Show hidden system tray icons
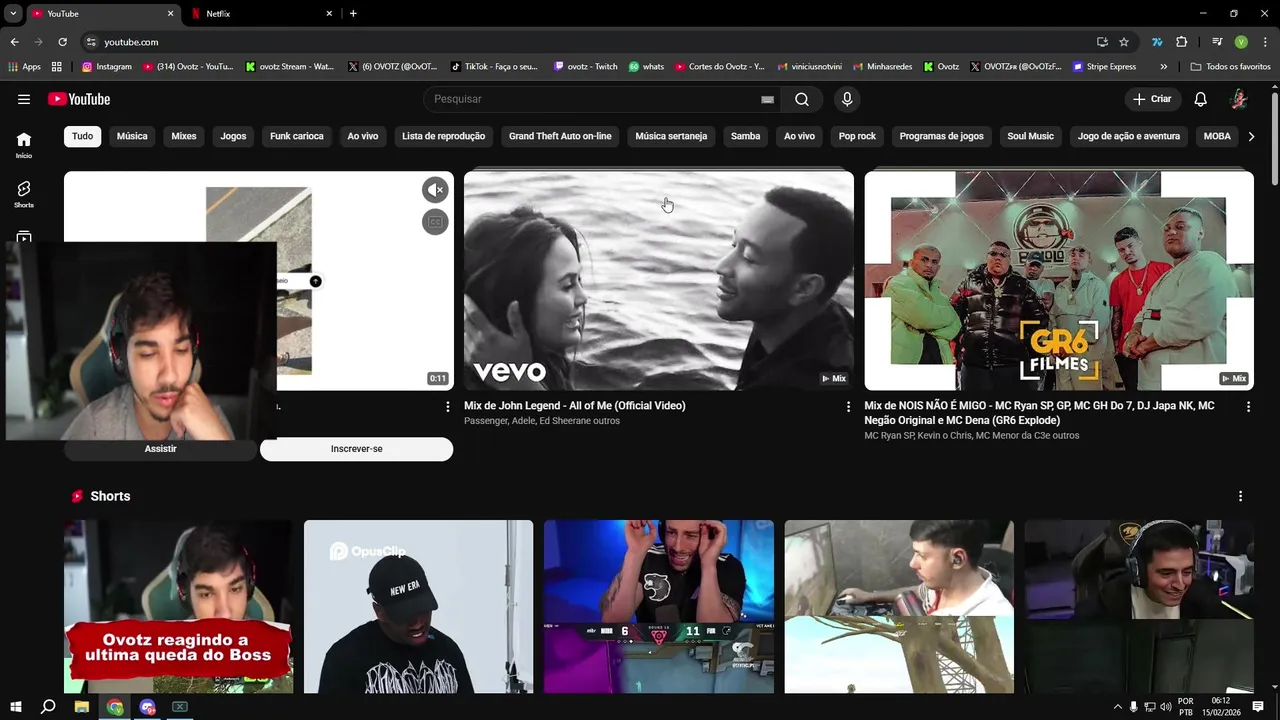The image size is (1280, 720). (1118, 707)
